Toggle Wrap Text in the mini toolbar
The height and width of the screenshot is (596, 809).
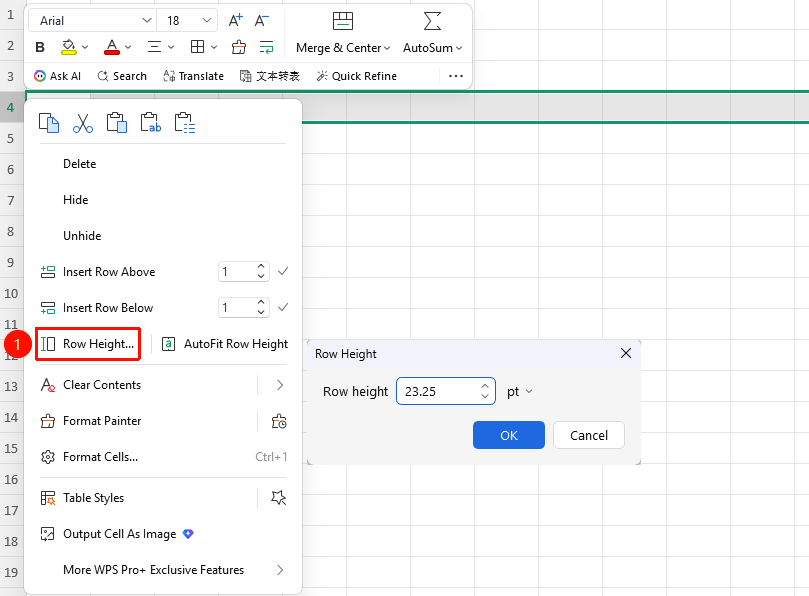coord(266,47)
